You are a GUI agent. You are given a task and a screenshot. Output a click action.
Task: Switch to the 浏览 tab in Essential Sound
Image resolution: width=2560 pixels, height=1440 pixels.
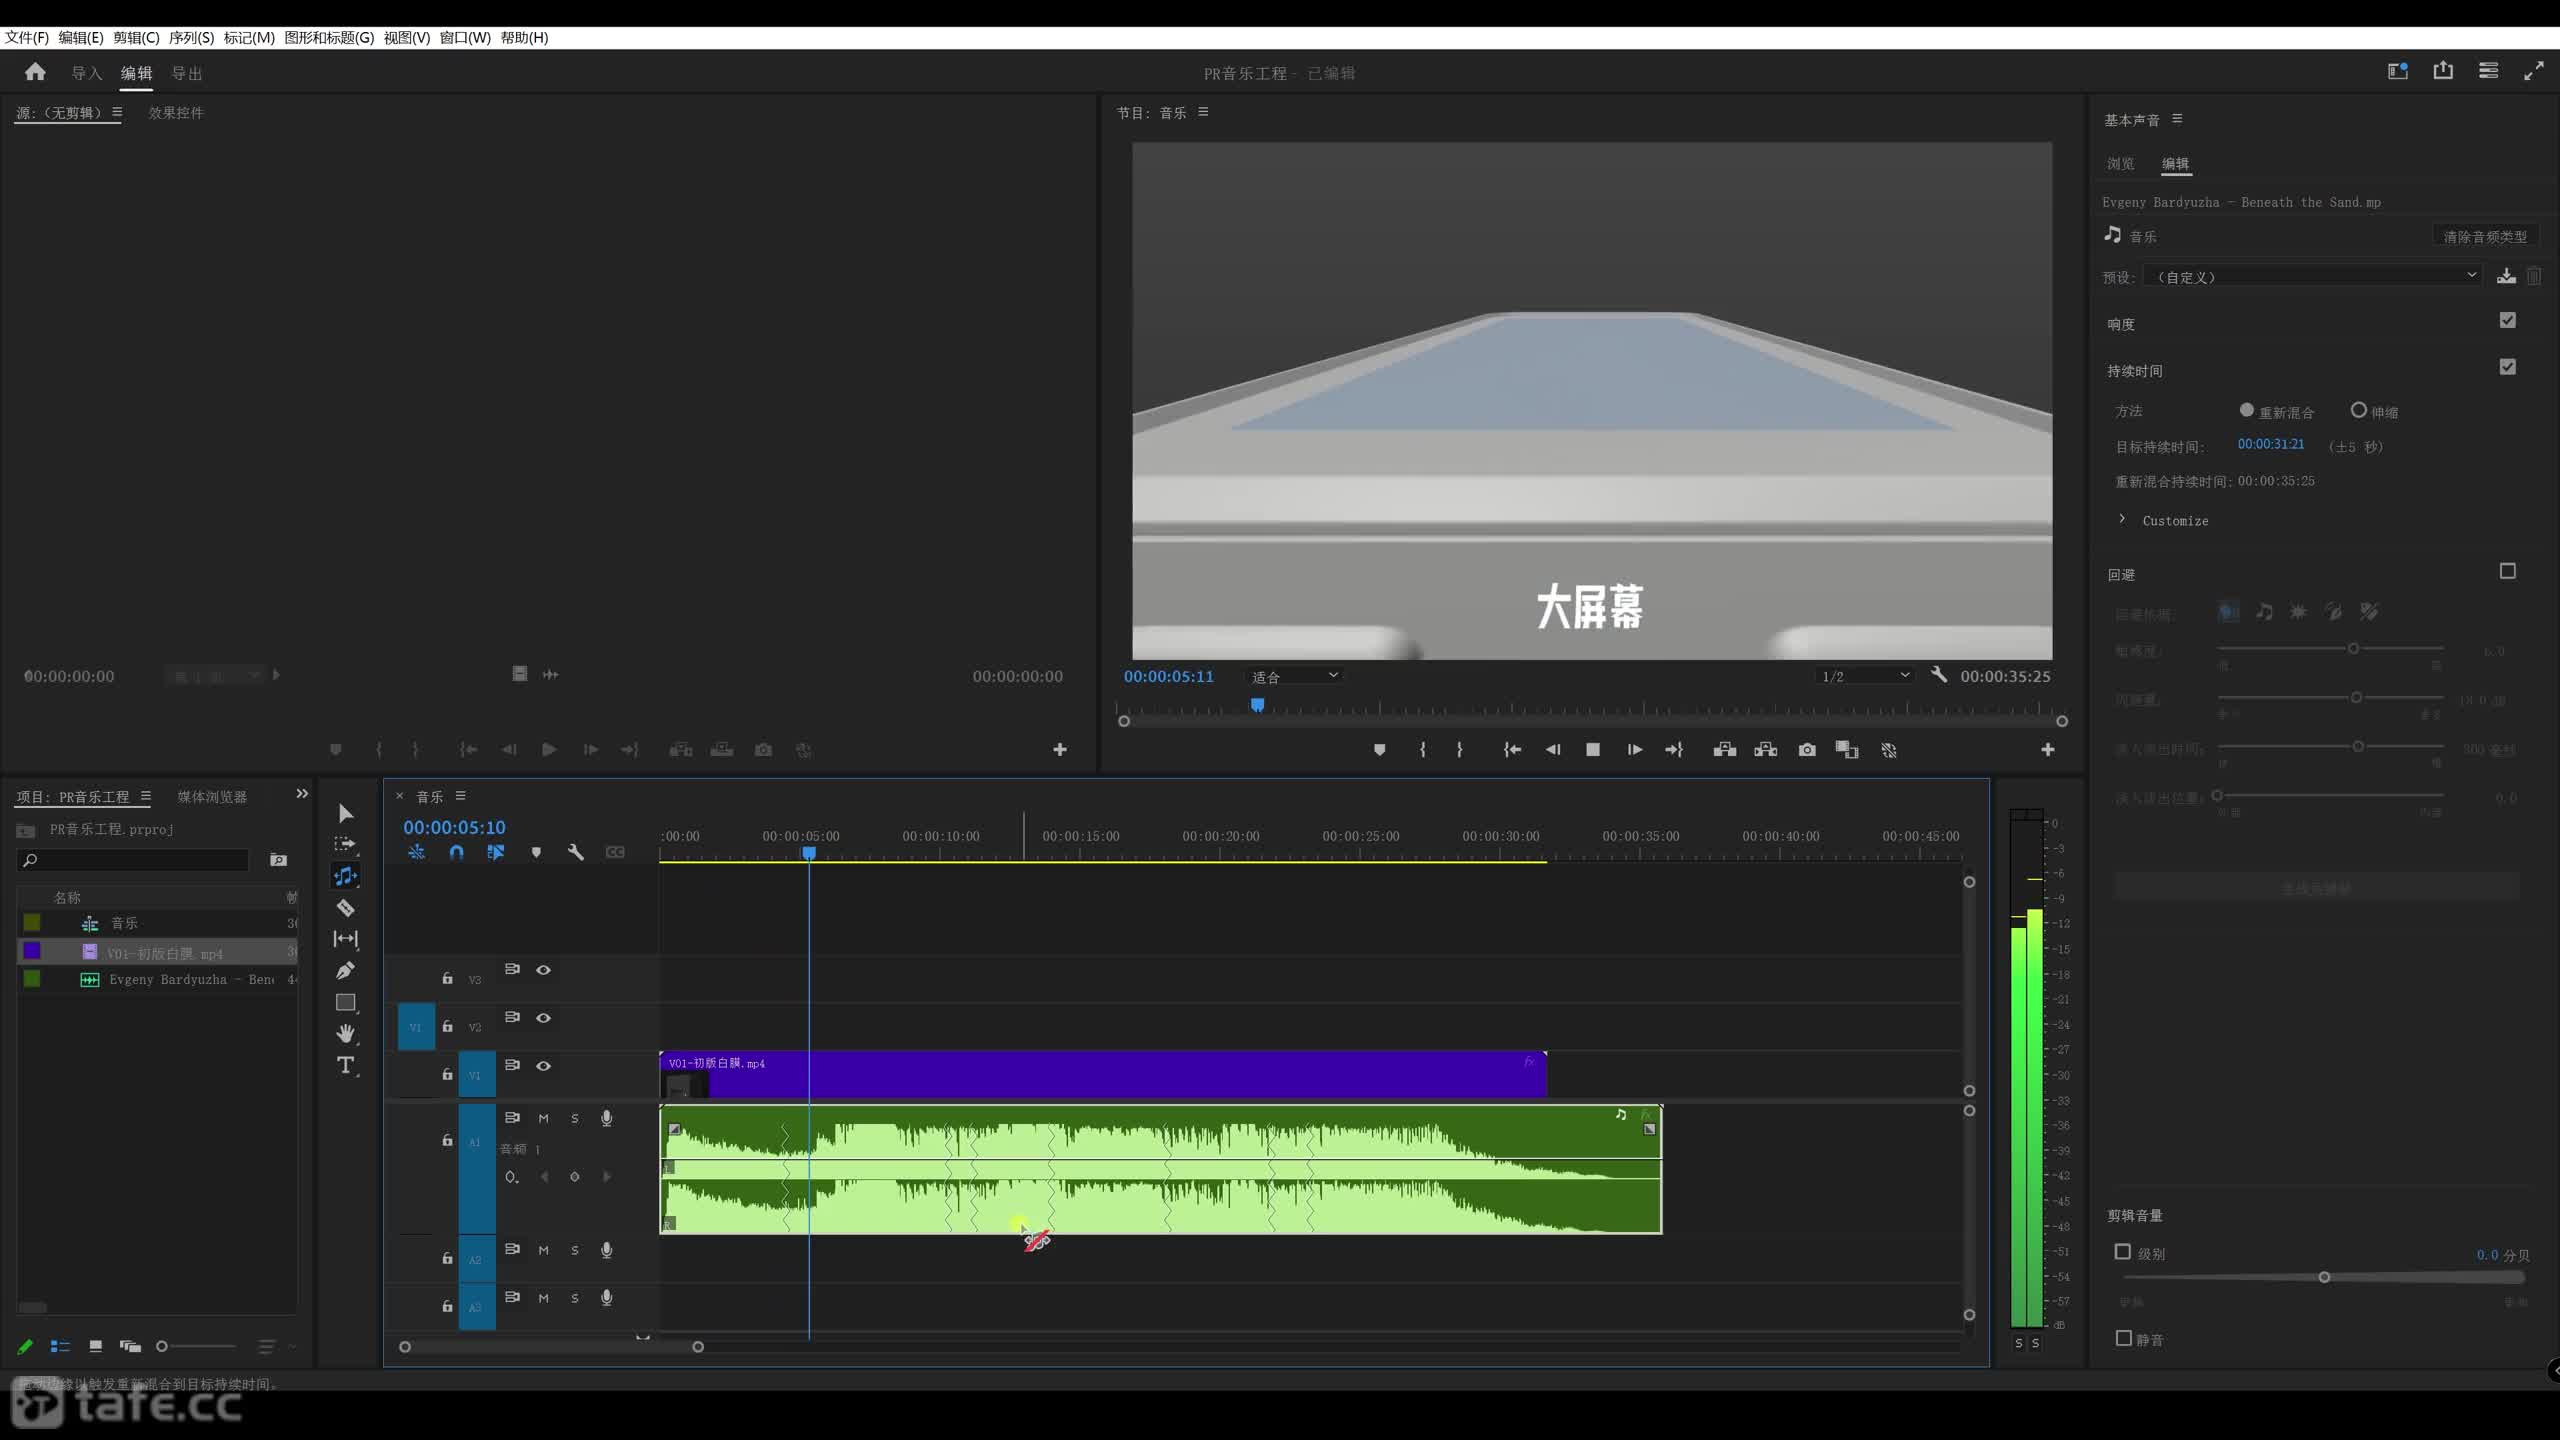coord(2120,164)
